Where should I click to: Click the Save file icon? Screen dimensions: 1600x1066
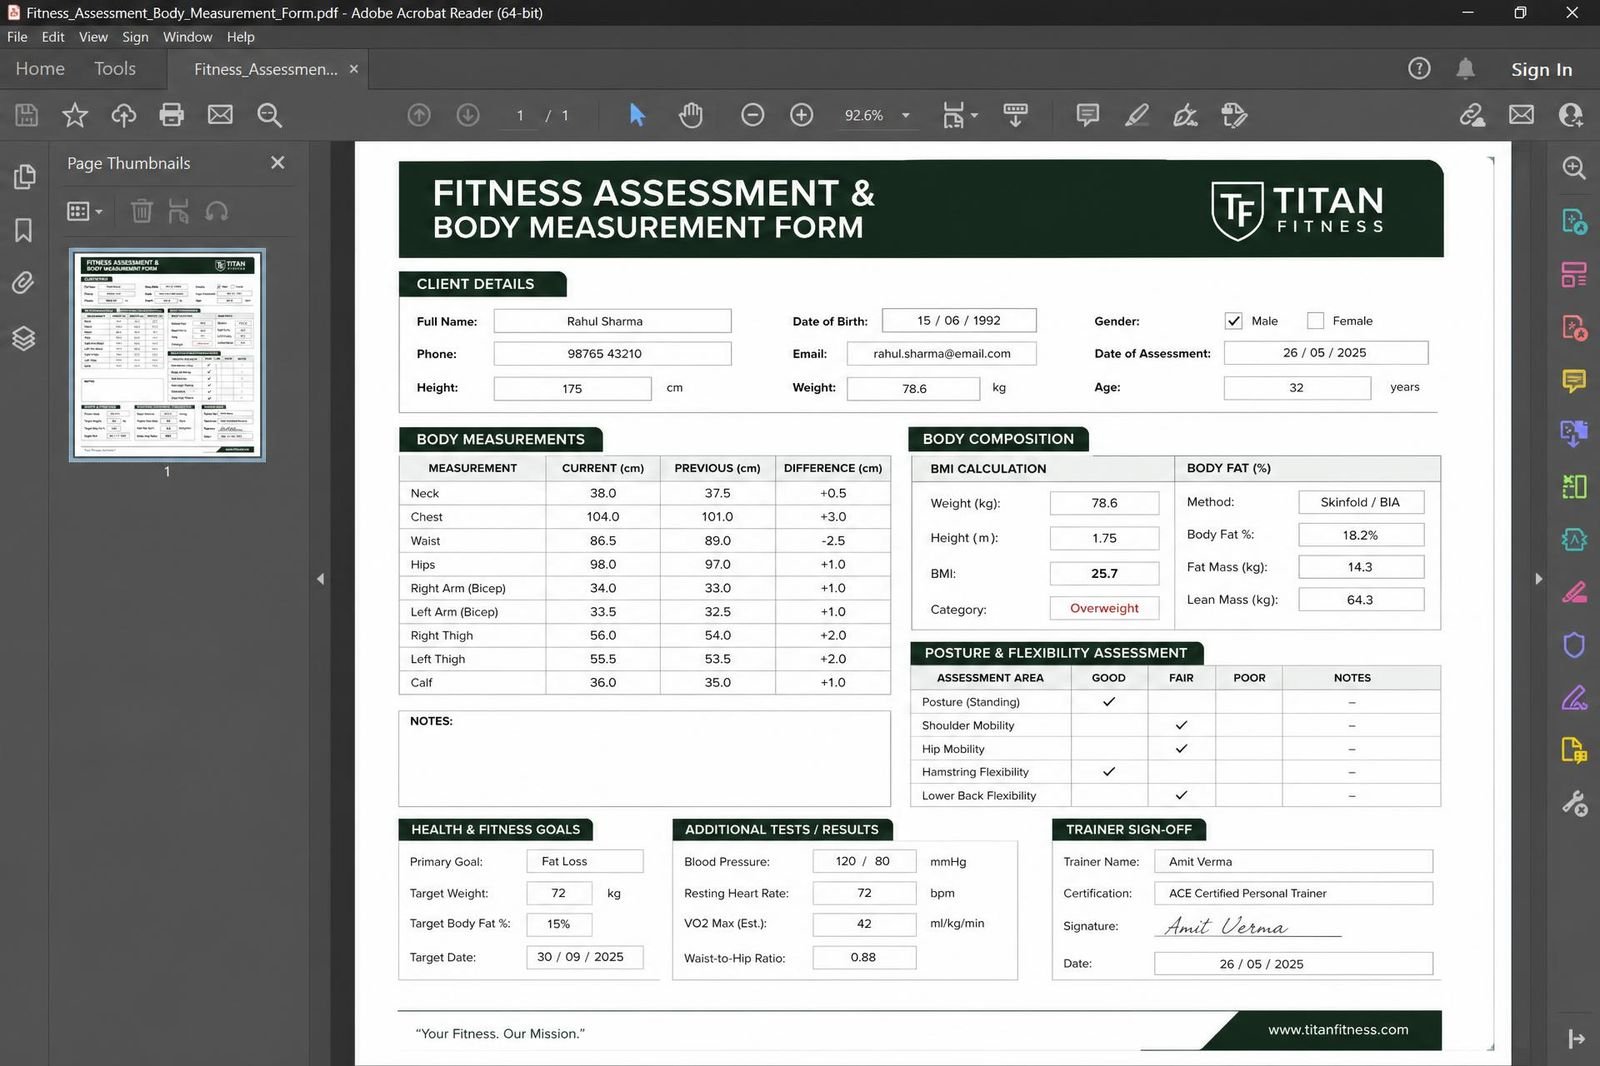pos(27,115)
